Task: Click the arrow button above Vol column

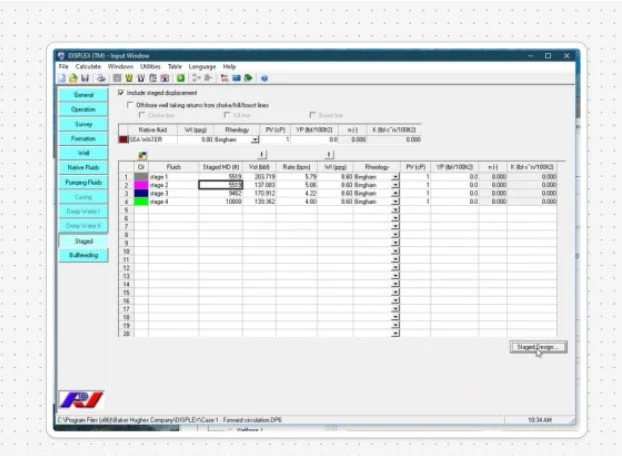Action: point(262,155)
